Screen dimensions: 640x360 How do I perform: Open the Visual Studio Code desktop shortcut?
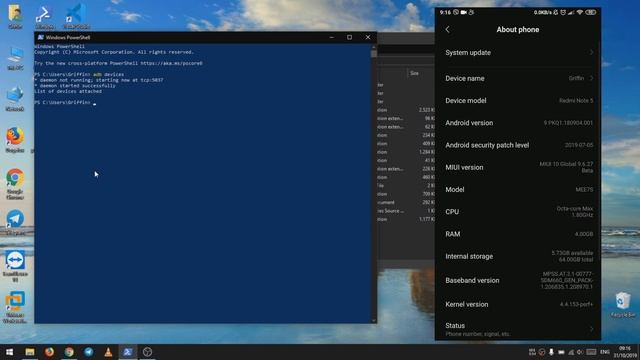pos(76,16)
